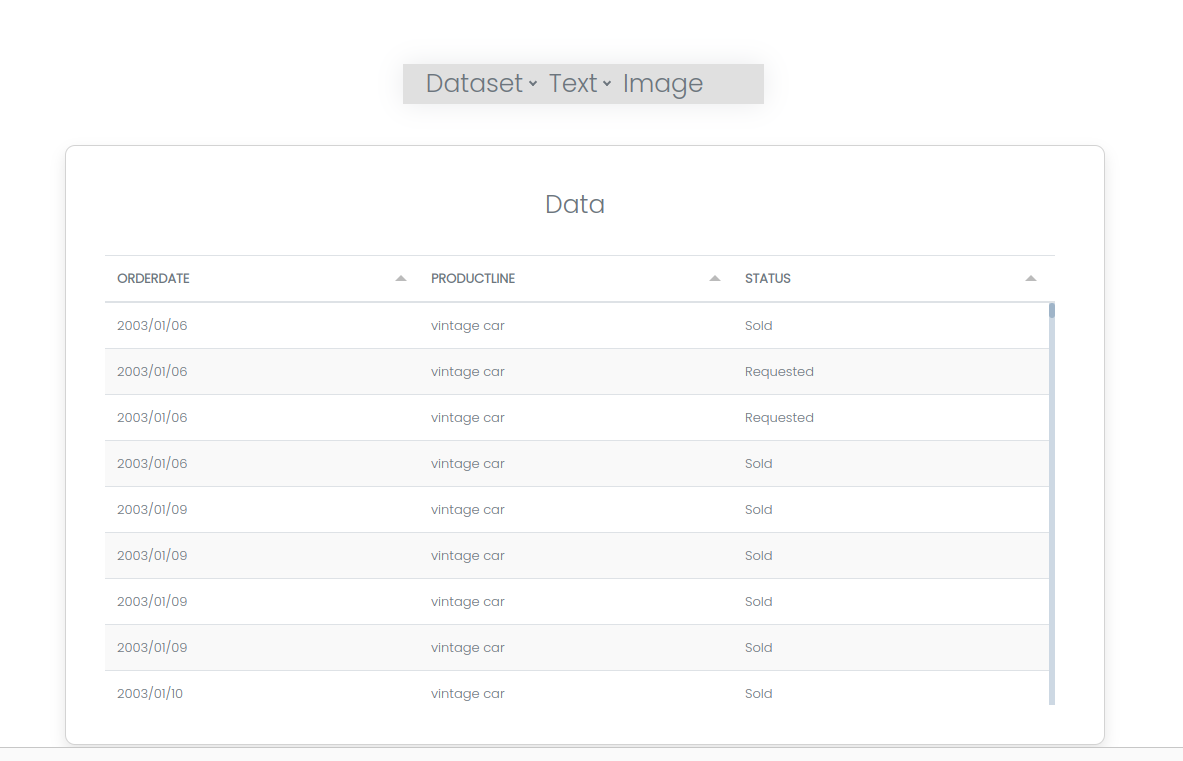Click the first Requested status cell

[x=779, y=372]
